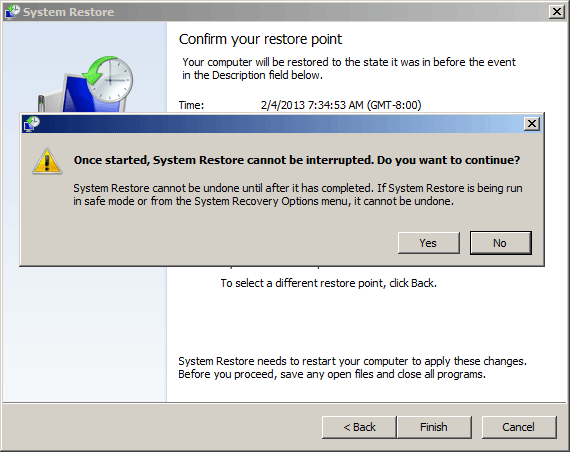Click the 'System Restore' window title text

click(68, 12)
